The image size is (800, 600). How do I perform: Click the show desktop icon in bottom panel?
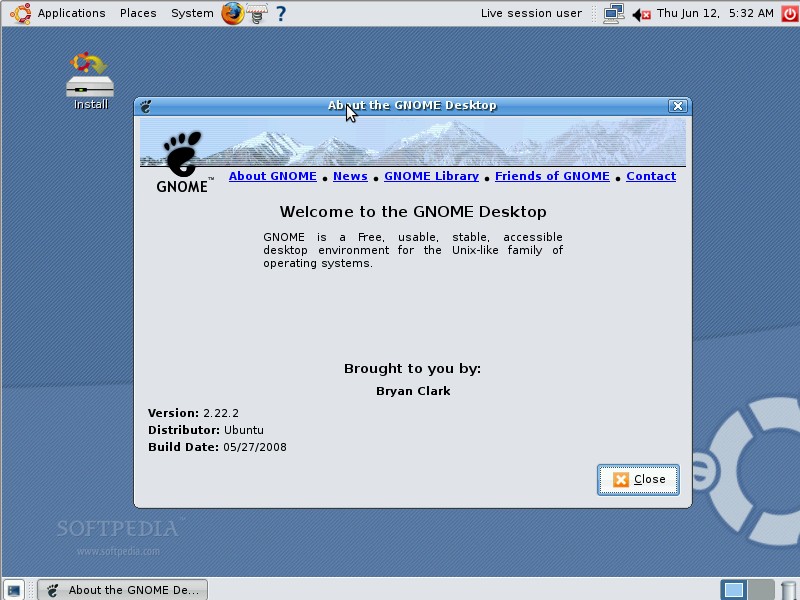point(13,589)
